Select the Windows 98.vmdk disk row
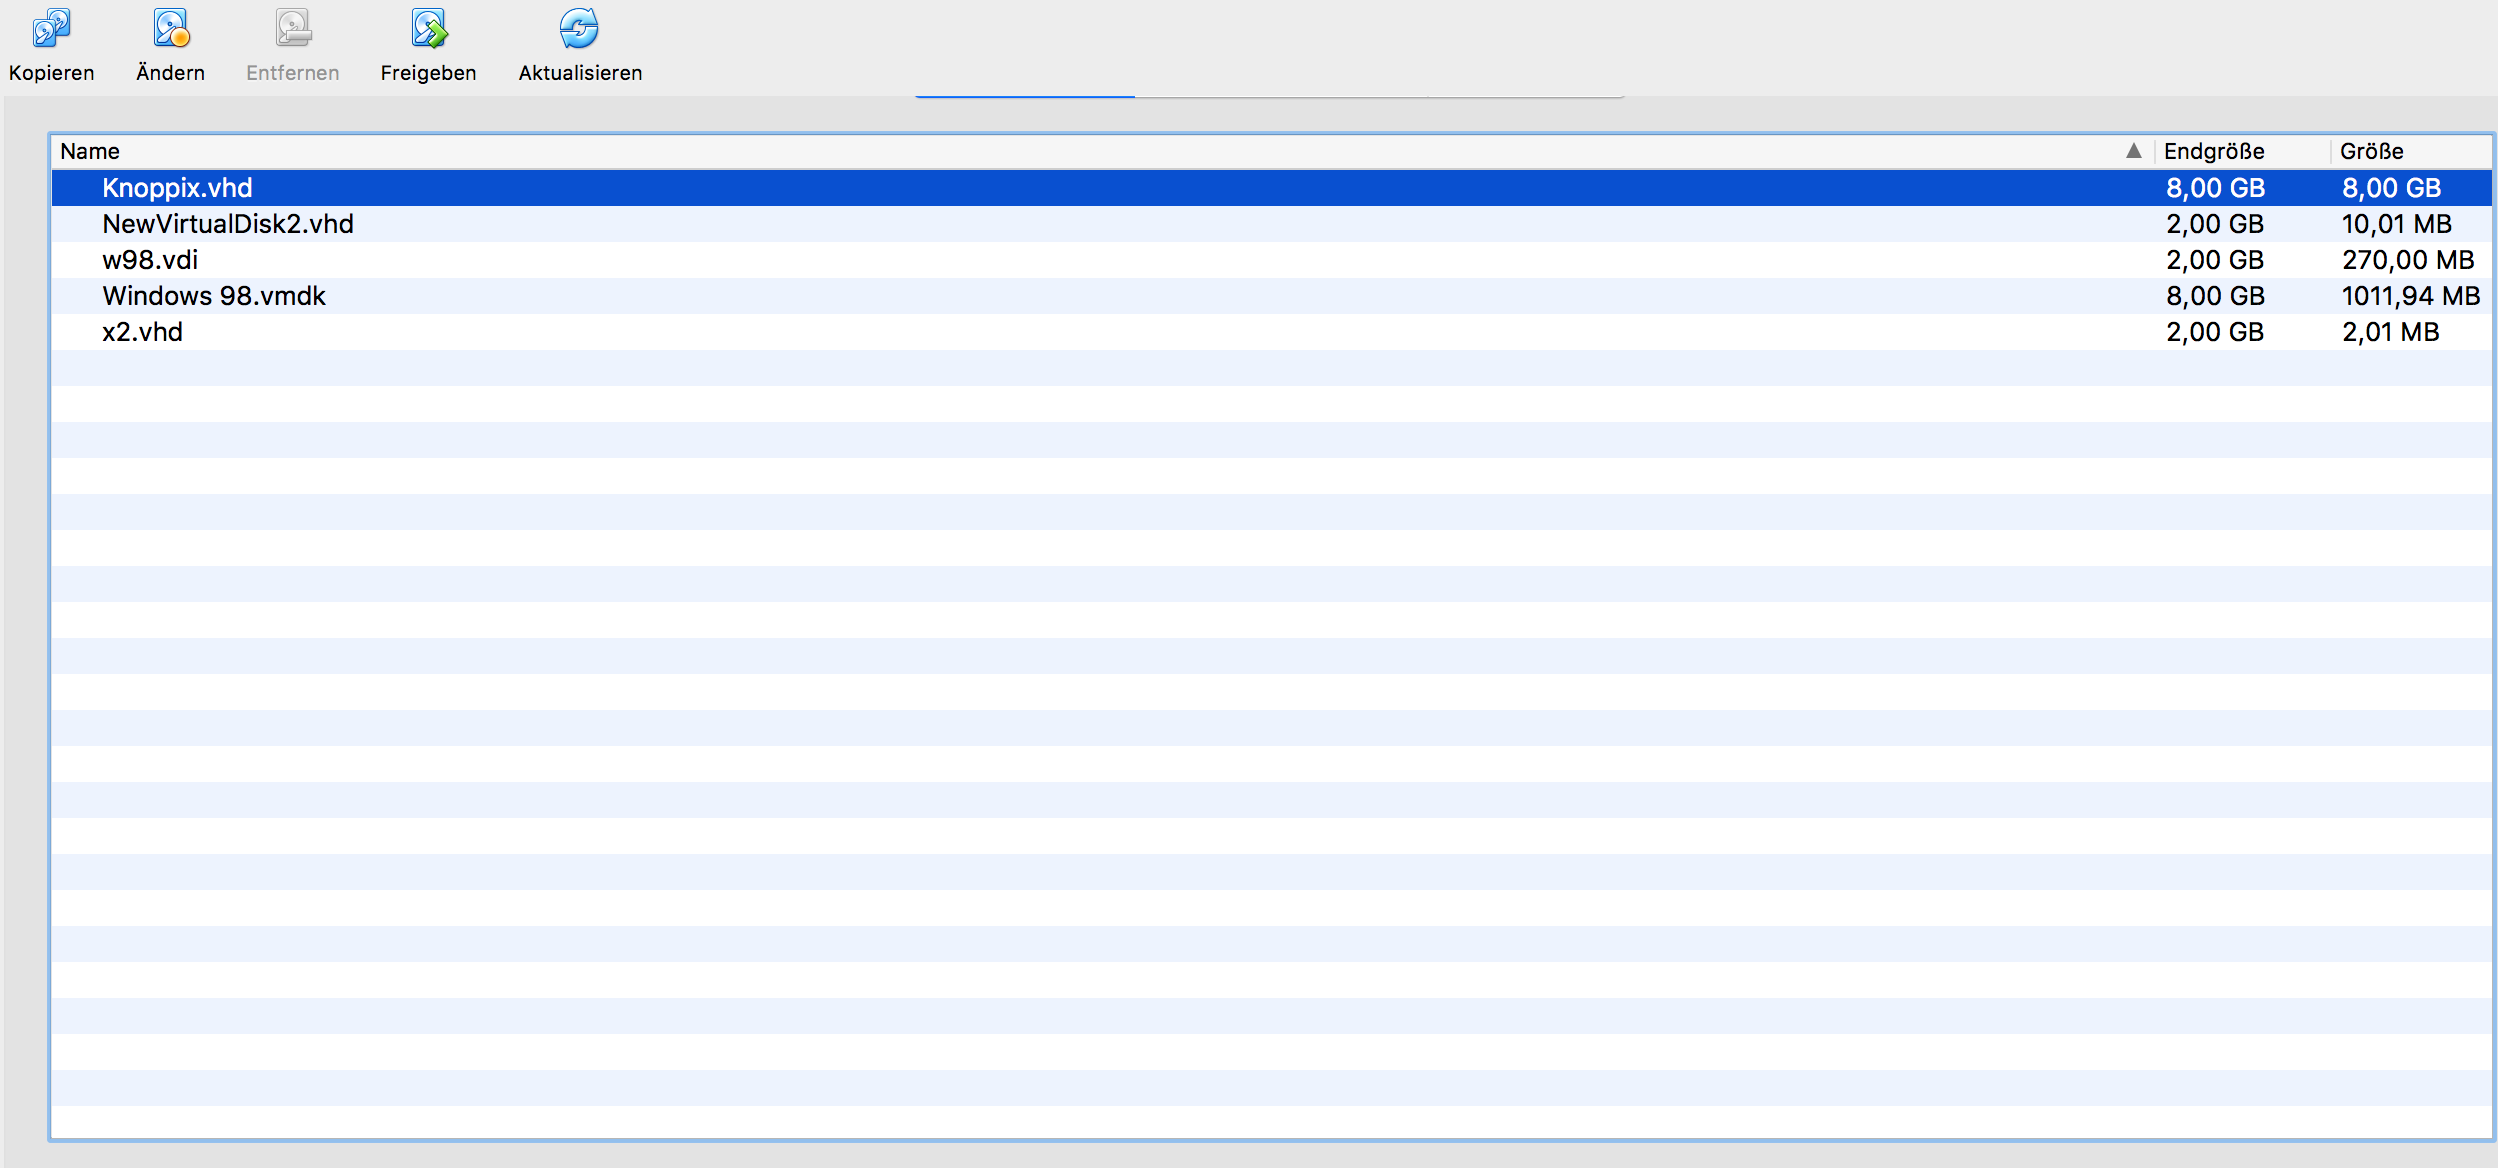The height and width of the screenshot is (1168, 2498). (x=1271, y=296)
